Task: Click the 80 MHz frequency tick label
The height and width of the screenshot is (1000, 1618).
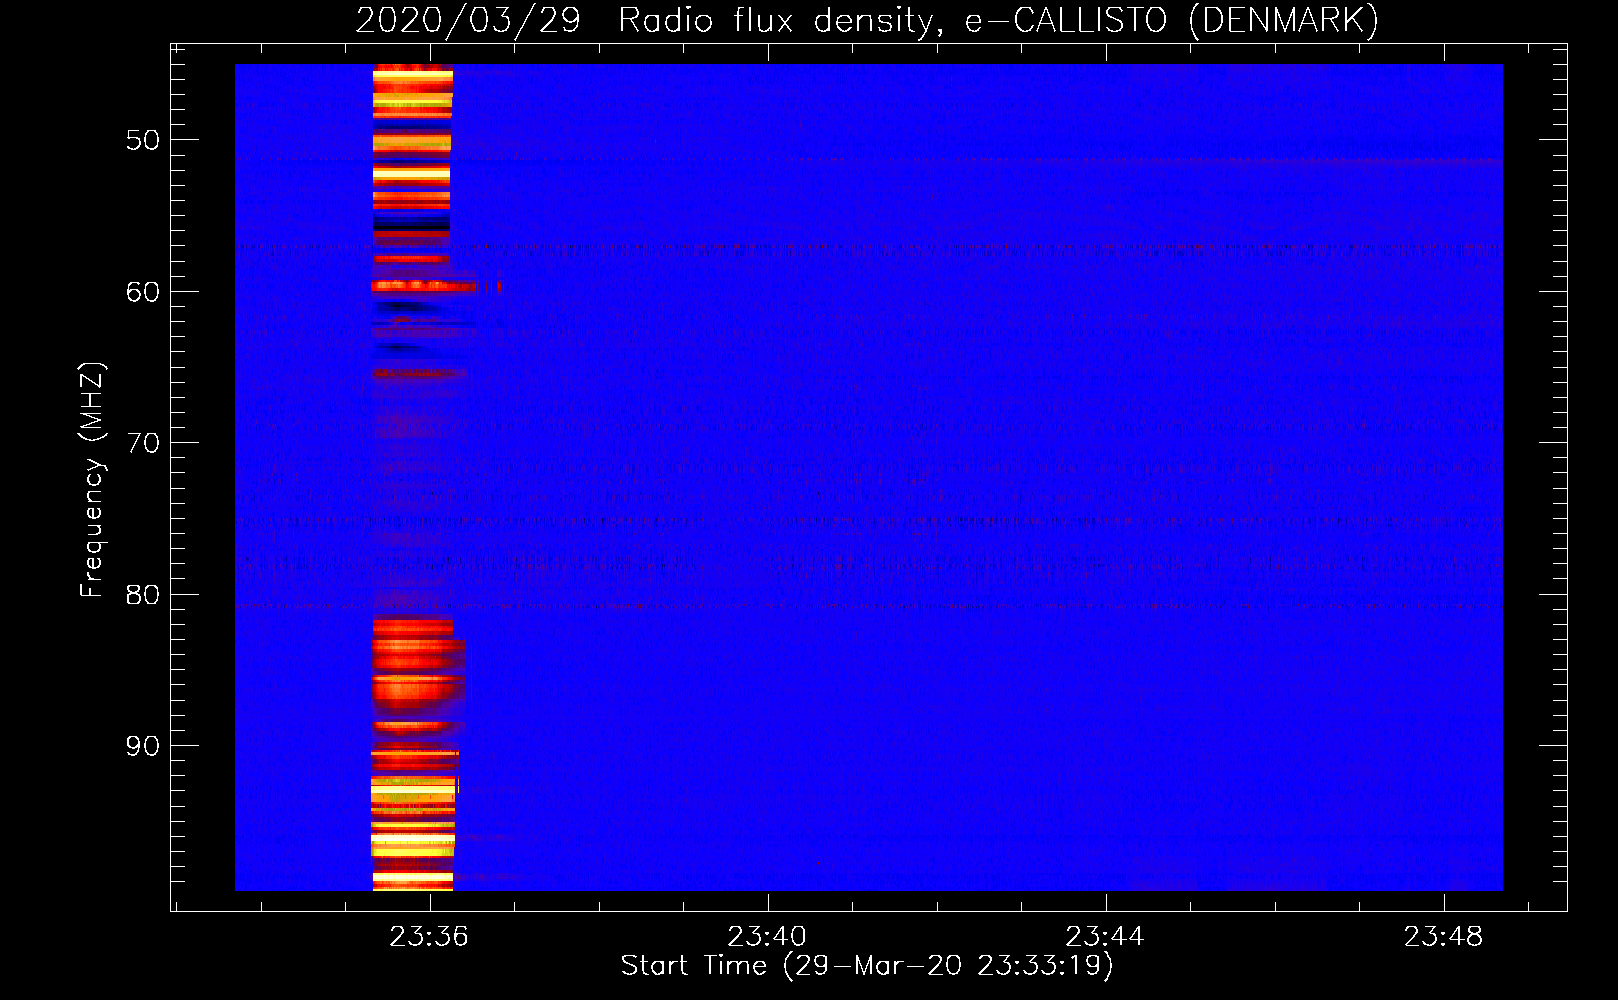Action: (x=143, y=595)
